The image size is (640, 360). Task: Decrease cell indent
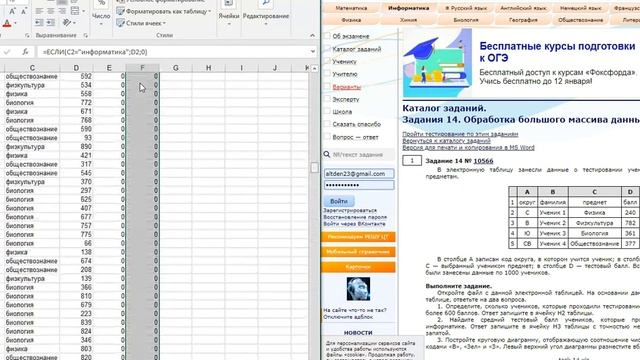tap(39, 22)
